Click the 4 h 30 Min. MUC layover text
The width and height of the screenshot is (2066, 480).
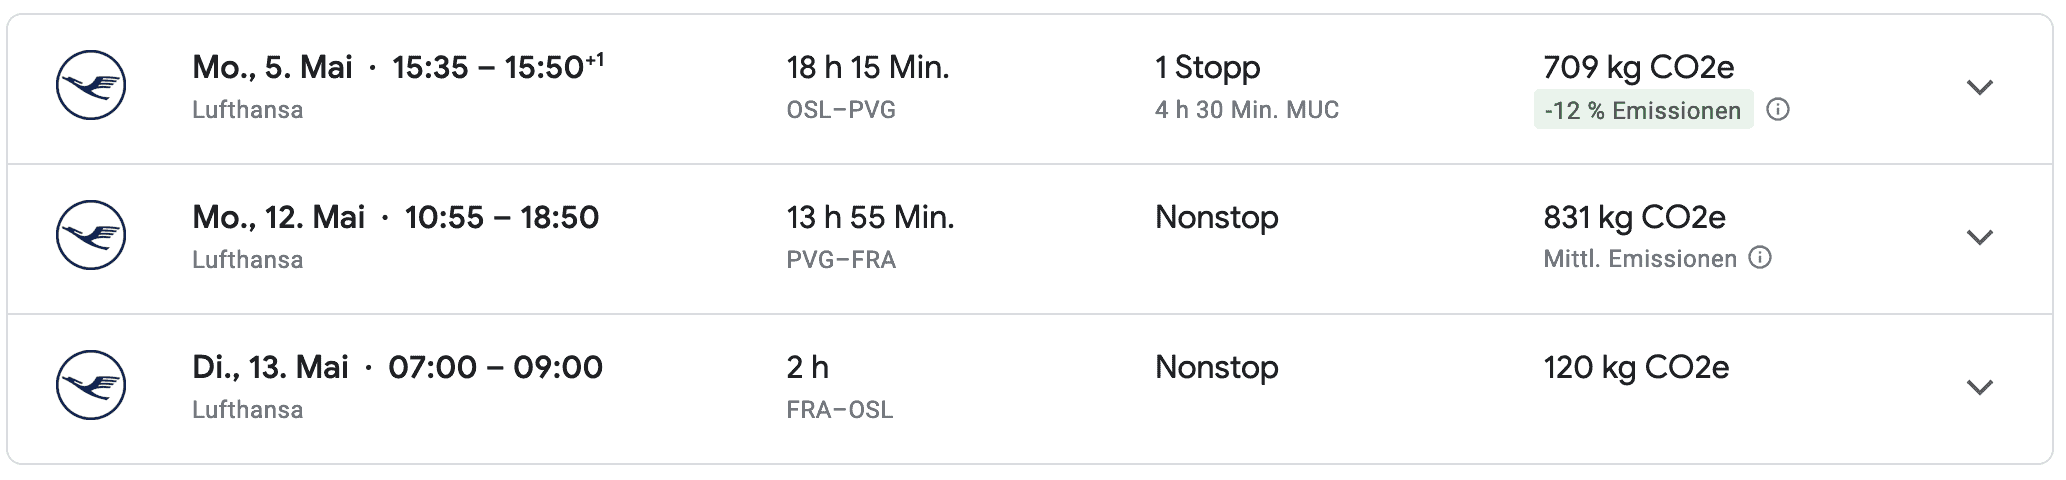(x=1246, y=110)
